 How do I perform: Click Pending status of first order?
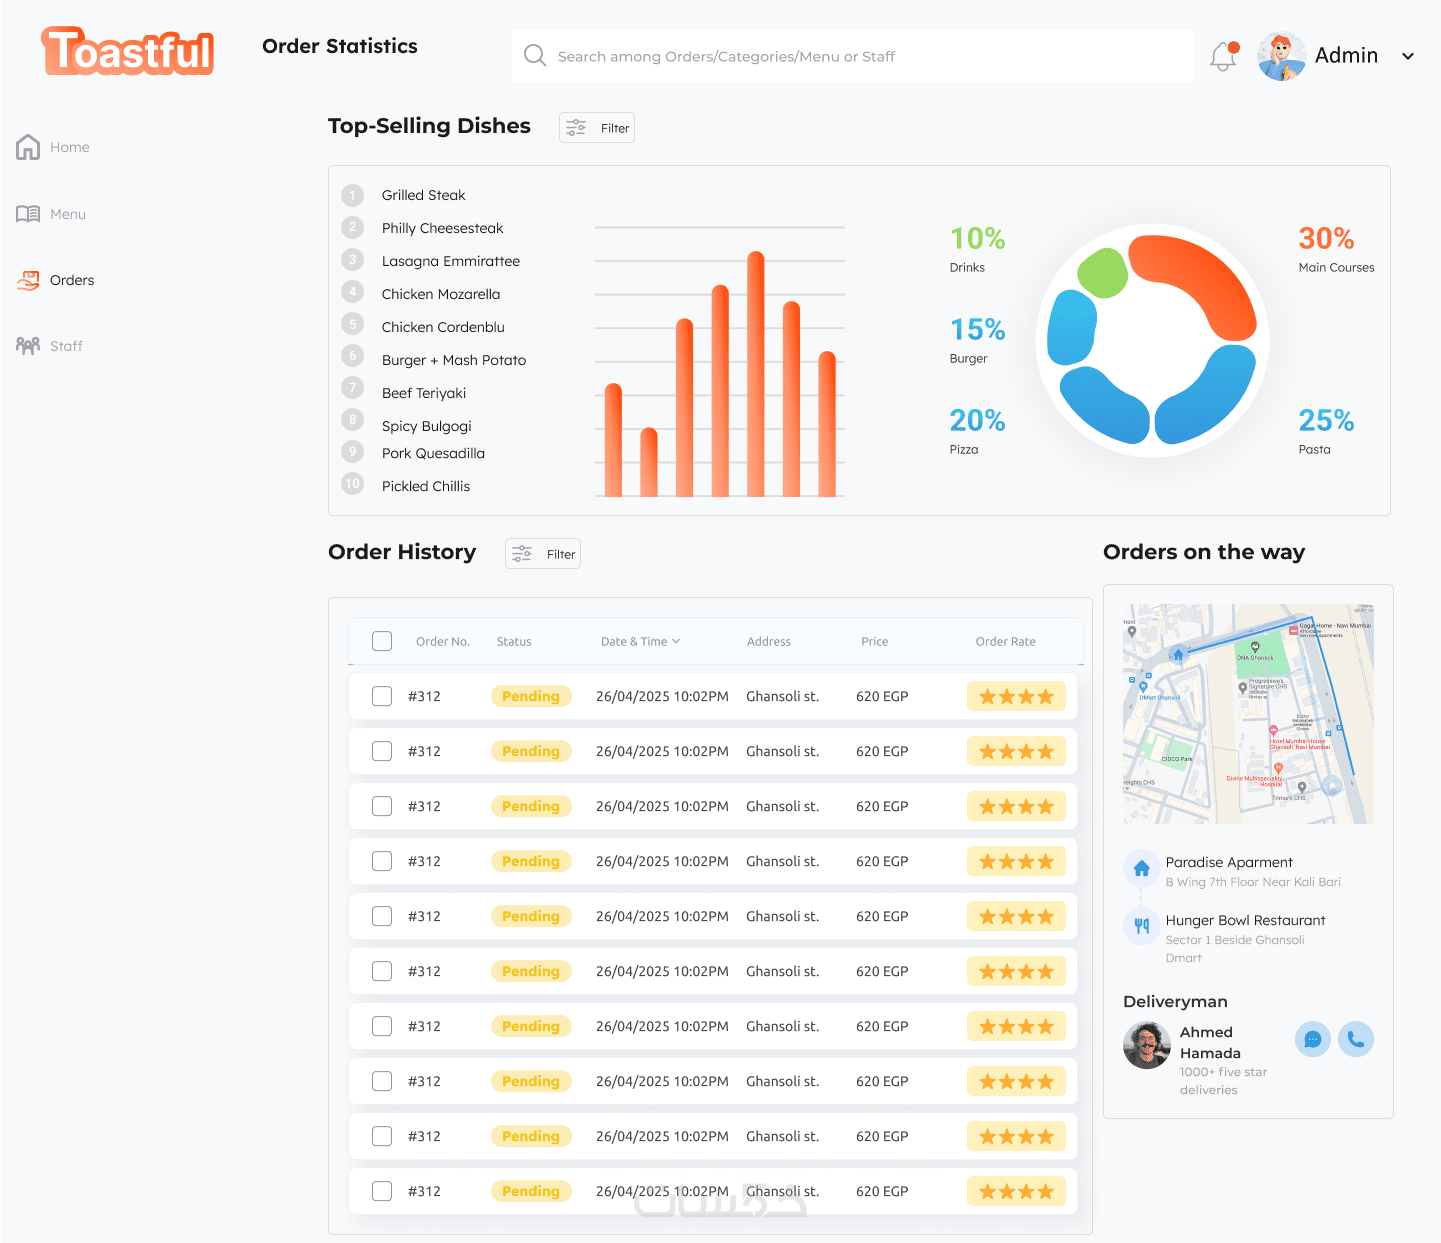click(x=531, y=696)
